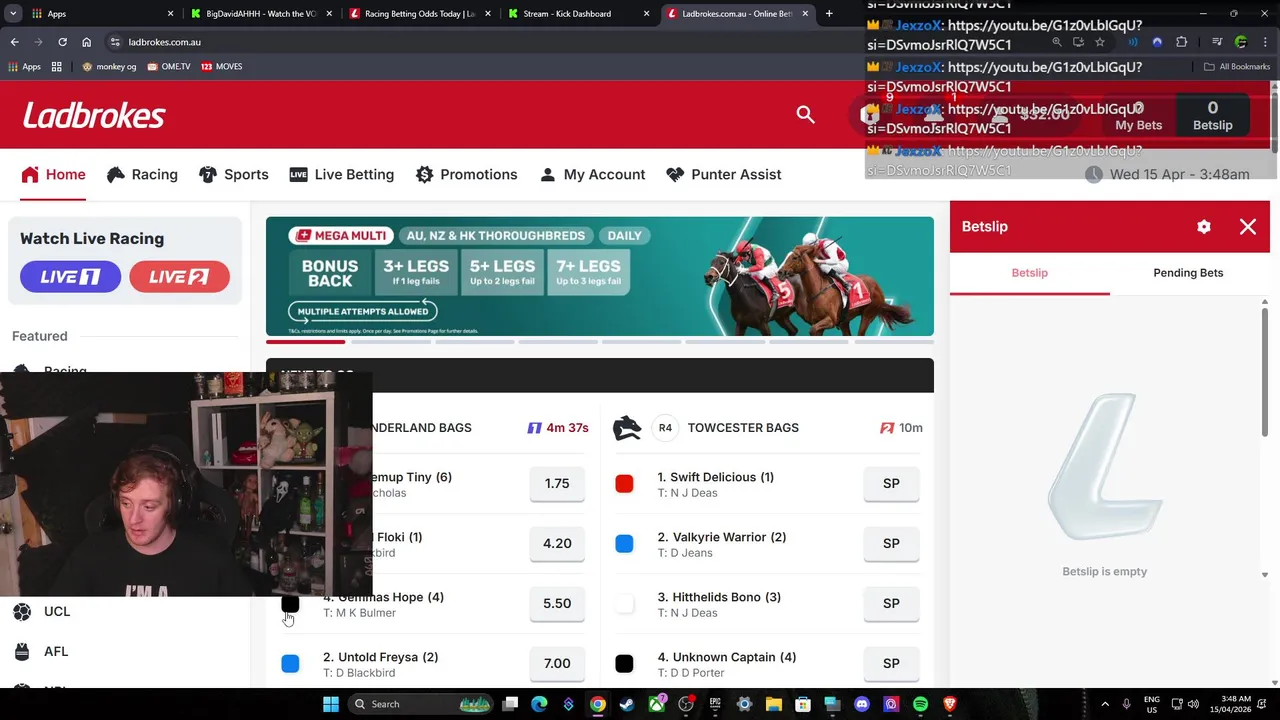Watch Live 1 racing stream
1280x720 pixels.
coord(70,277)
